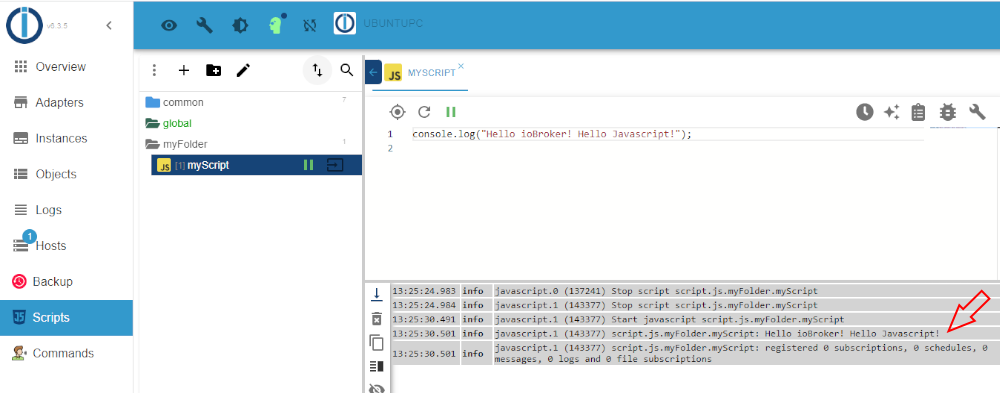Toggle sort order with the arrows button
1000x393 pixels.
(317, 70)
